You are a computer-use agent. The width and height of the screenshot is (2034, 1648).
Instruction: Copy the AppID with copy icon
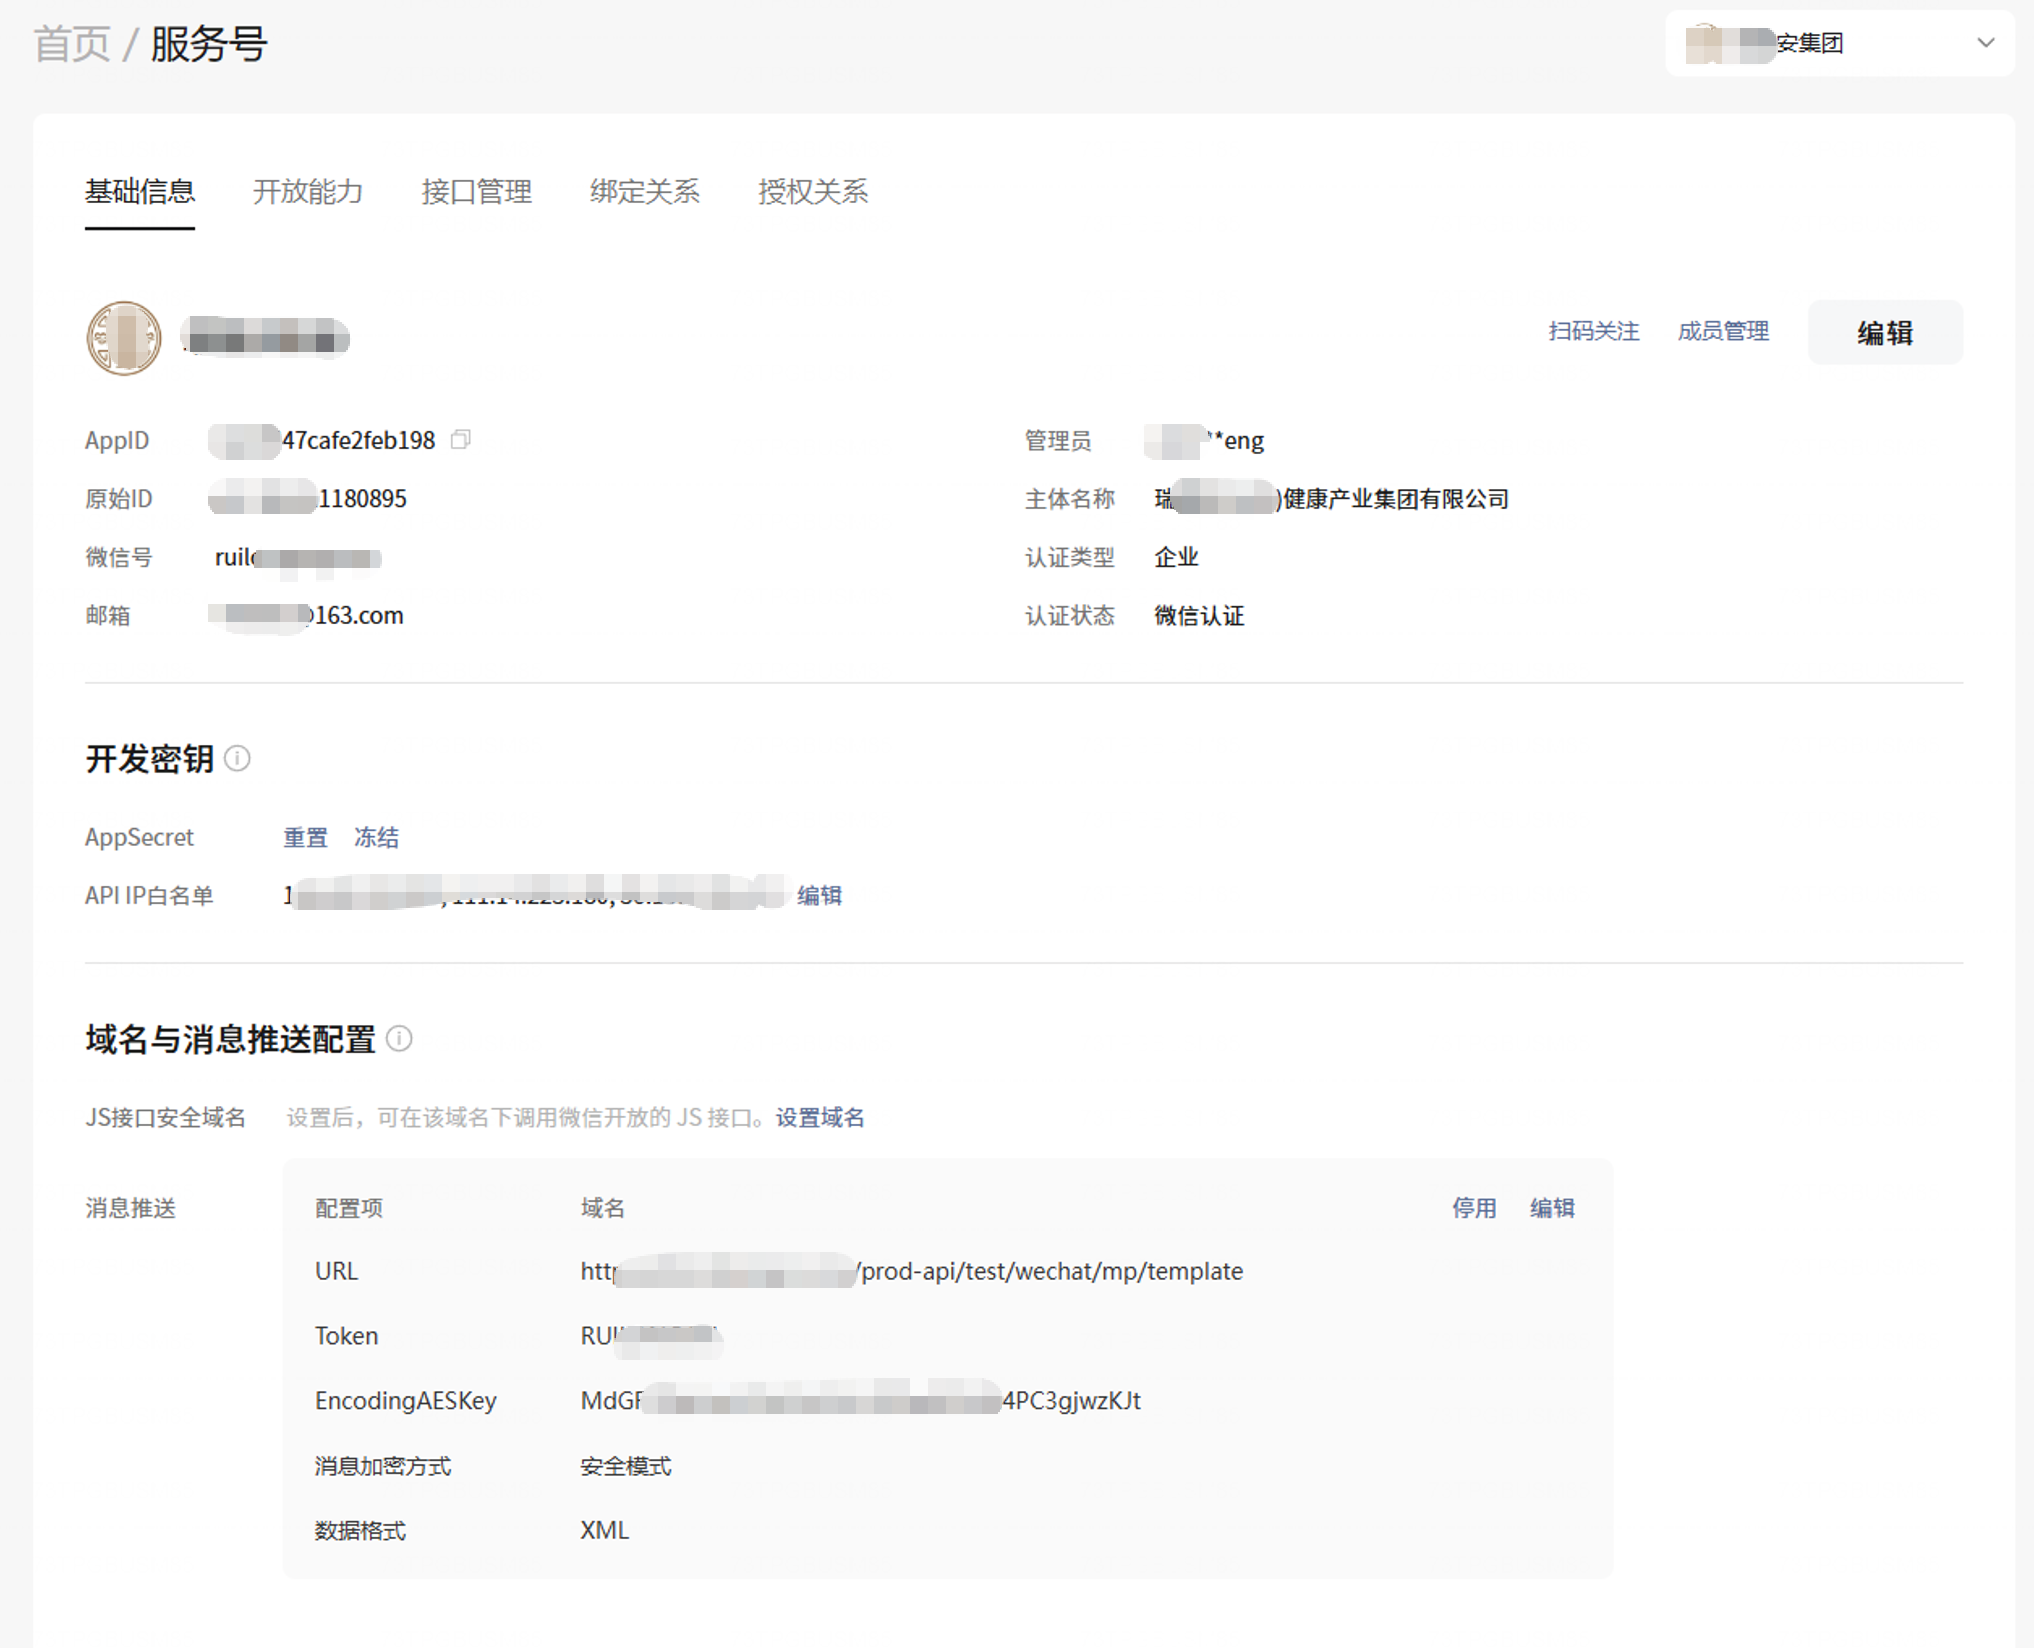point(460,440)
